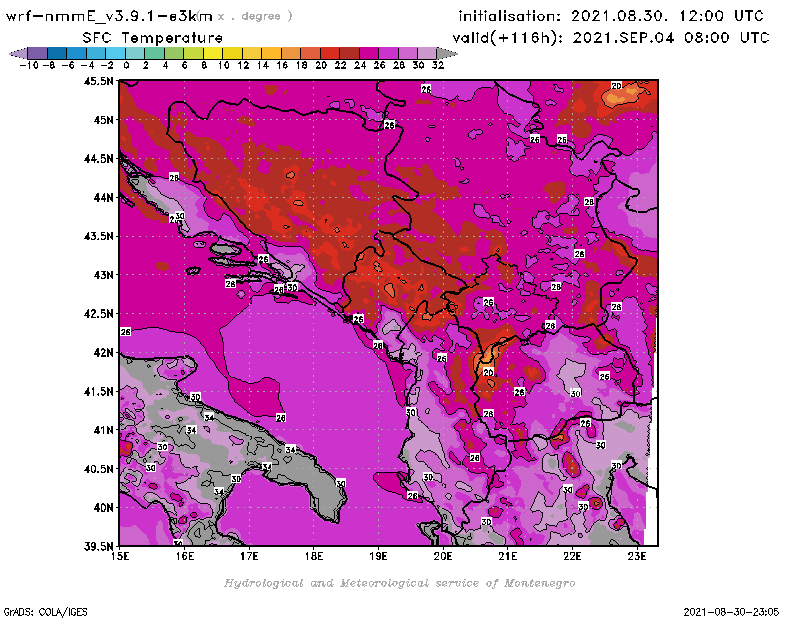Select the '0' colorbar scale label

click(126, 65)
